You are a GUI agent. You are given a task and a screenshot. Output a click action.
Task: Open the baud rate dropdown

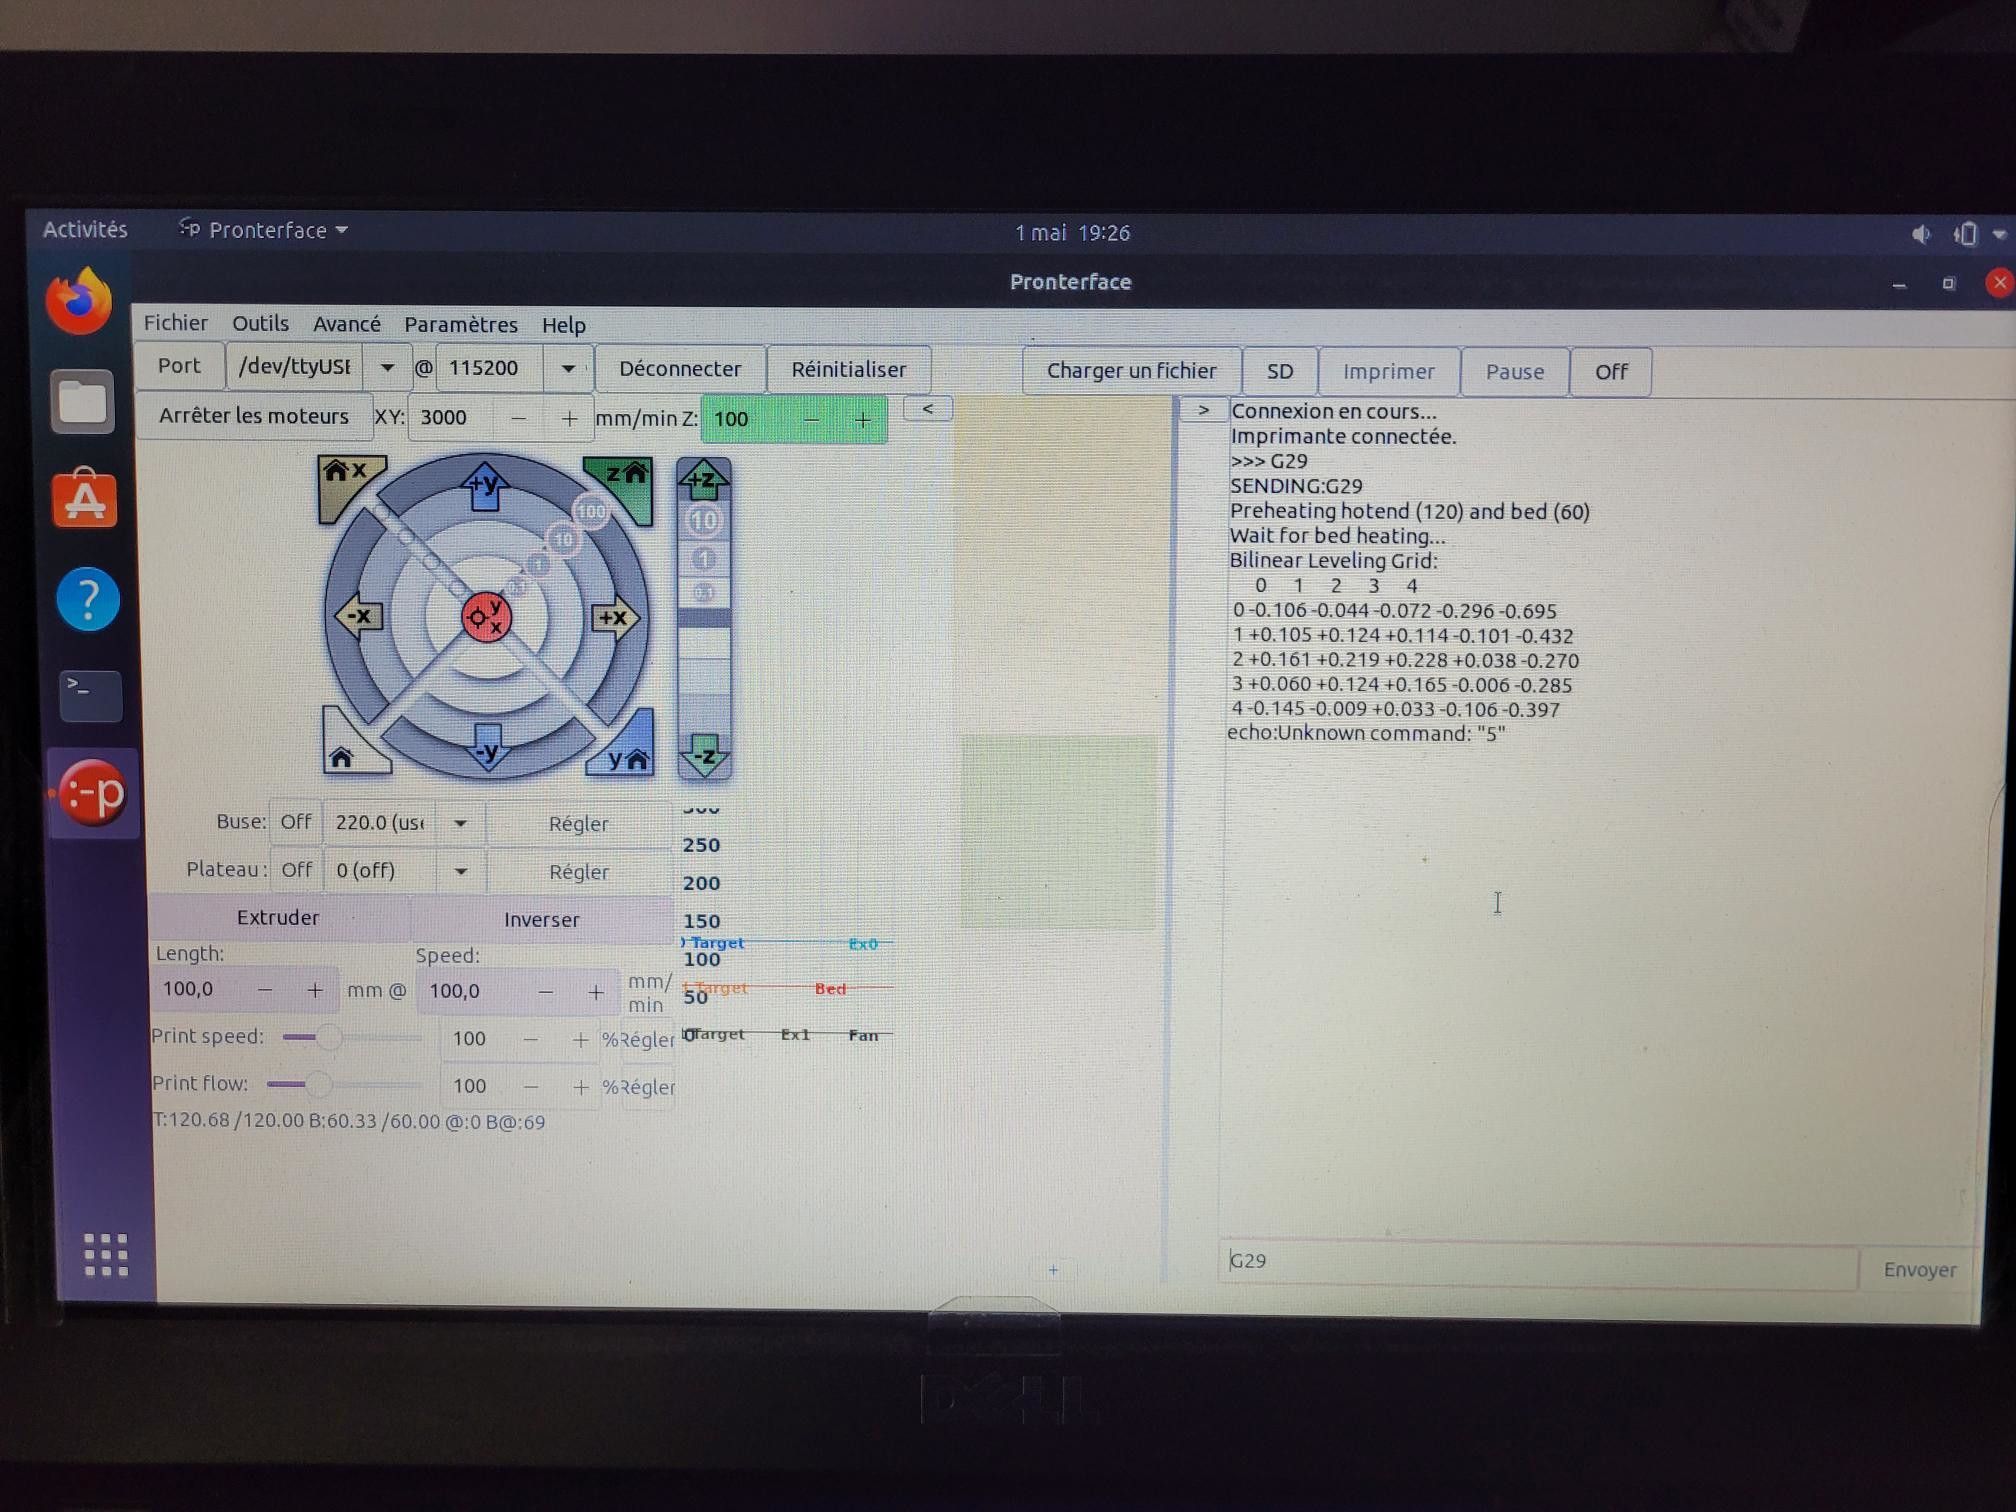(568, 369)
